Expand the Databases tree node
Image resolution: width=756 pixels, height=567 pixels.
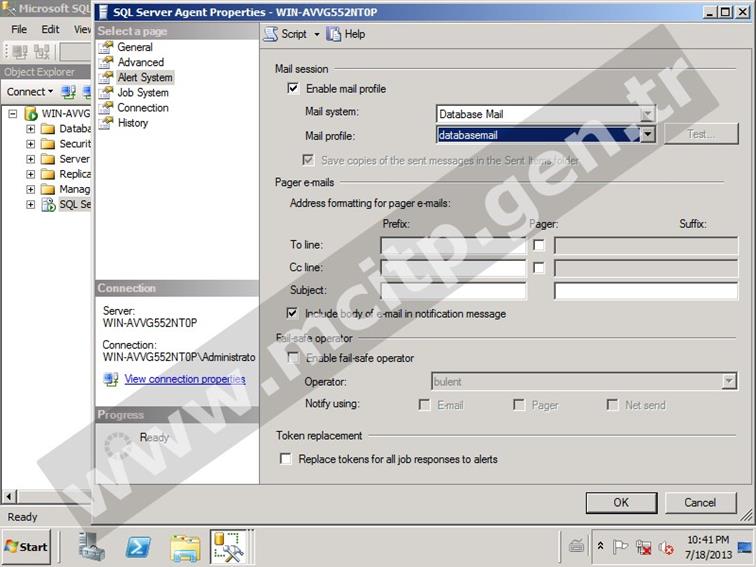(30, 129)
